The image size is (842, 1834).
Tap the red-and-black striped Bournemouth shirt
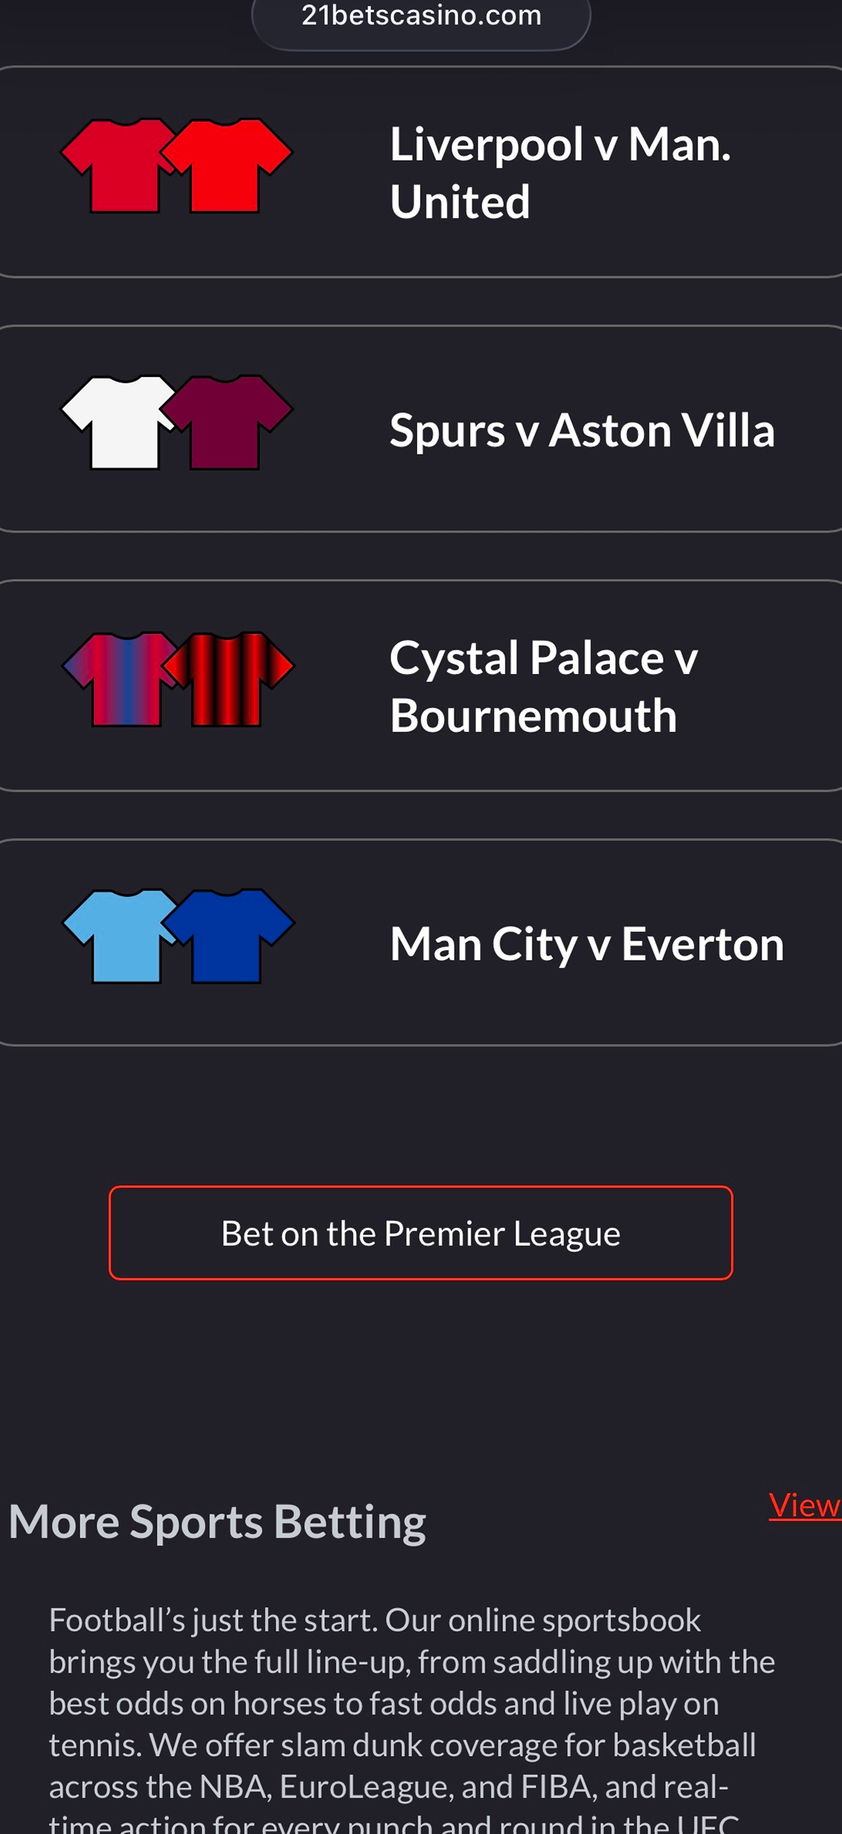230,680
